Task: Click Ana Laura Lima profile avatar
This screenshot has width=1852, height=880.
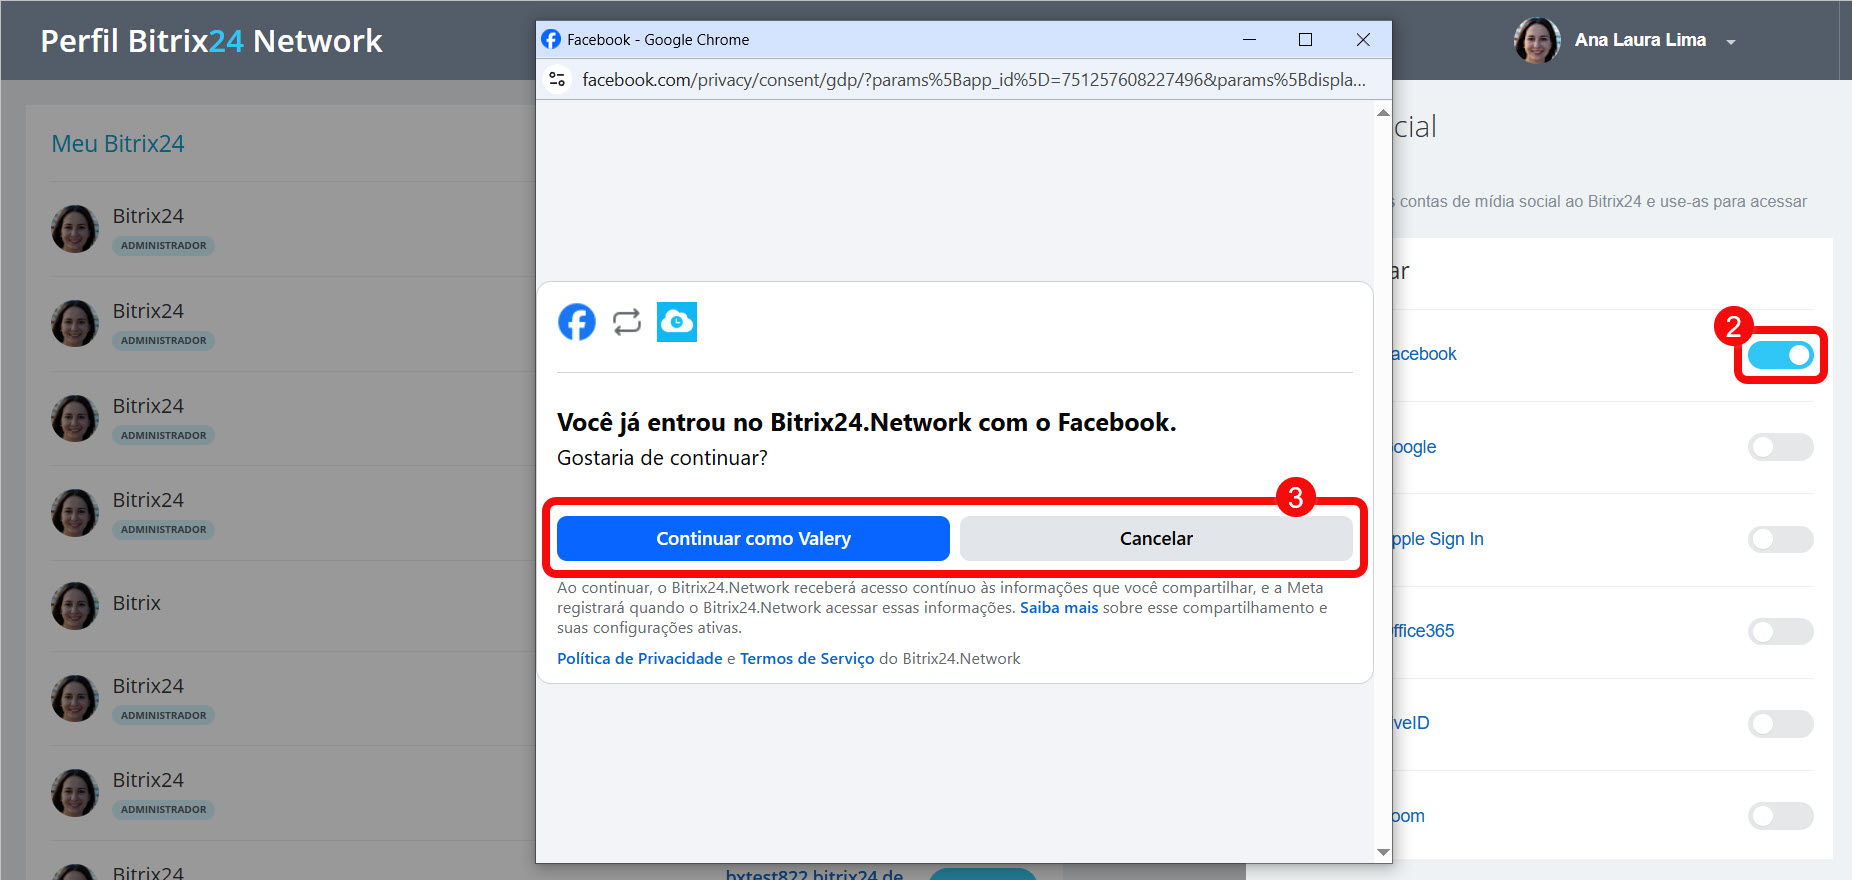Action: coord(1537,40)
